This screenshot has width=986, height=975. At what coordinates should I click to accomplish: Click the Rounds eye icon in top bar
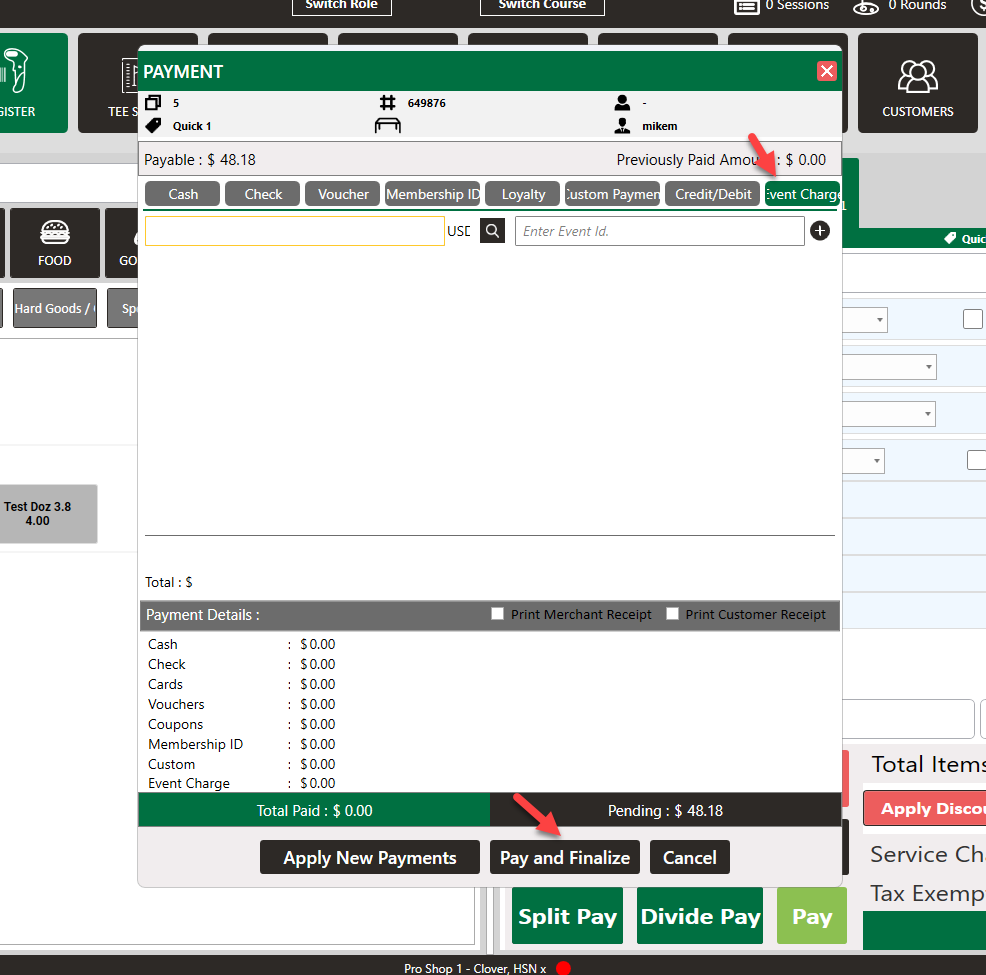click(x=866, y=6)
